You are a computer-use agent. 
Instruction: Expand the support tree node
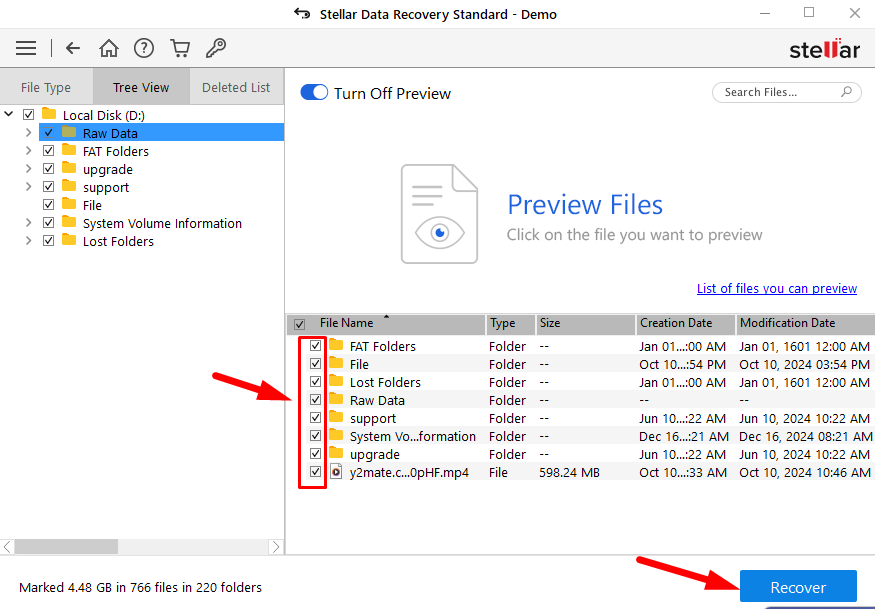[x=28, y=186]
